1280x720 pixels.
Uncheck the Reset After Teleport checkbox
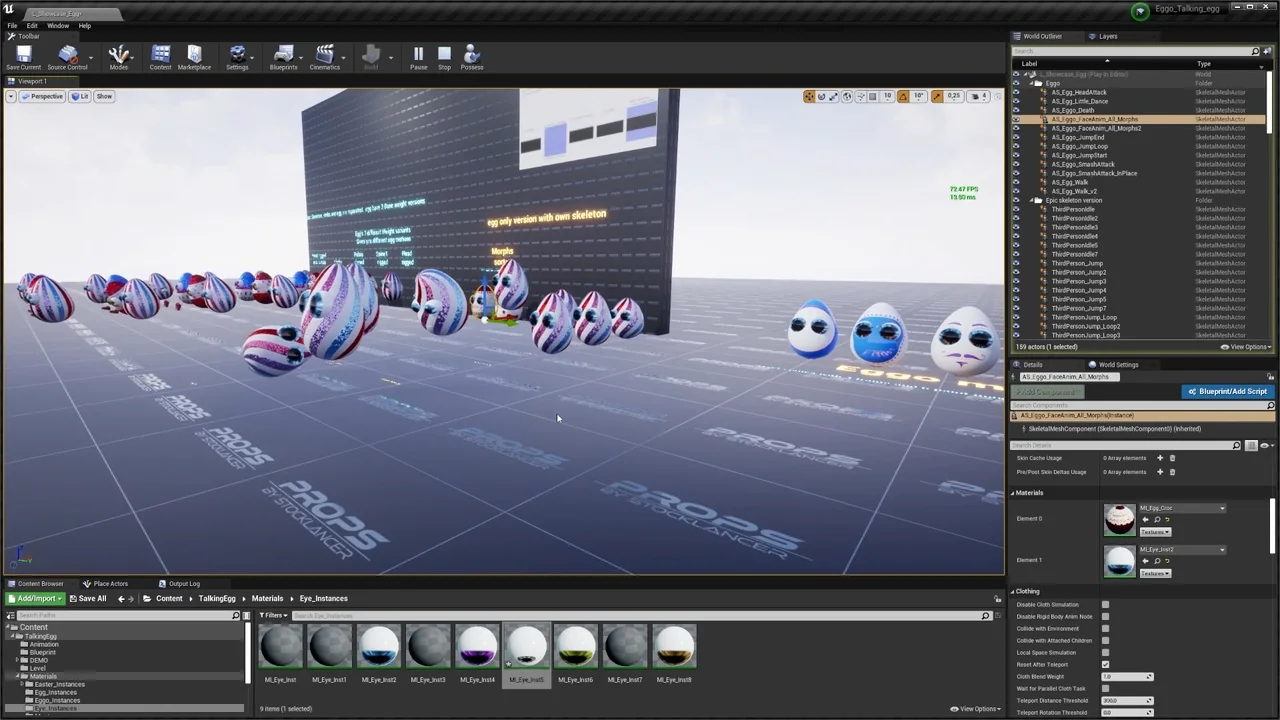click(1105, 665)
